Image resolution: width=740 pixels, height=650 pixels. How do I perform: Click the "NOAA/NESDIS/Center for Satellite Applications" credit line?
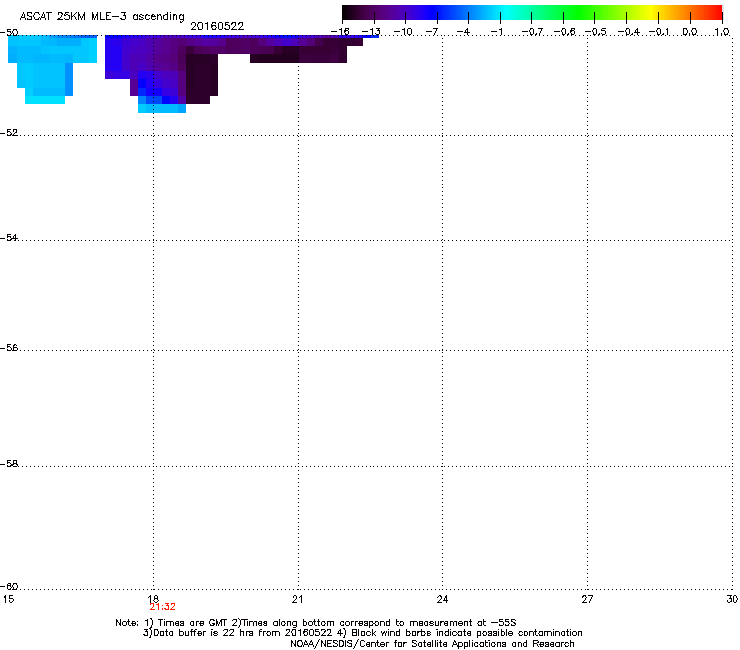432,644
